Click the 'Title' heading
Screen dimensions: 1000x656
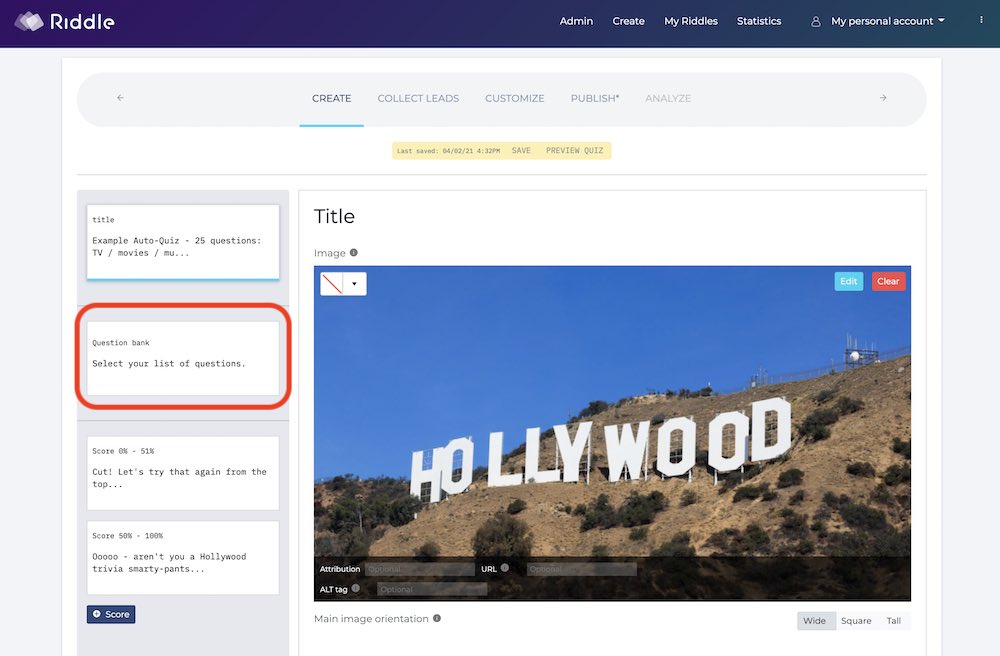[x=334, y=216]
